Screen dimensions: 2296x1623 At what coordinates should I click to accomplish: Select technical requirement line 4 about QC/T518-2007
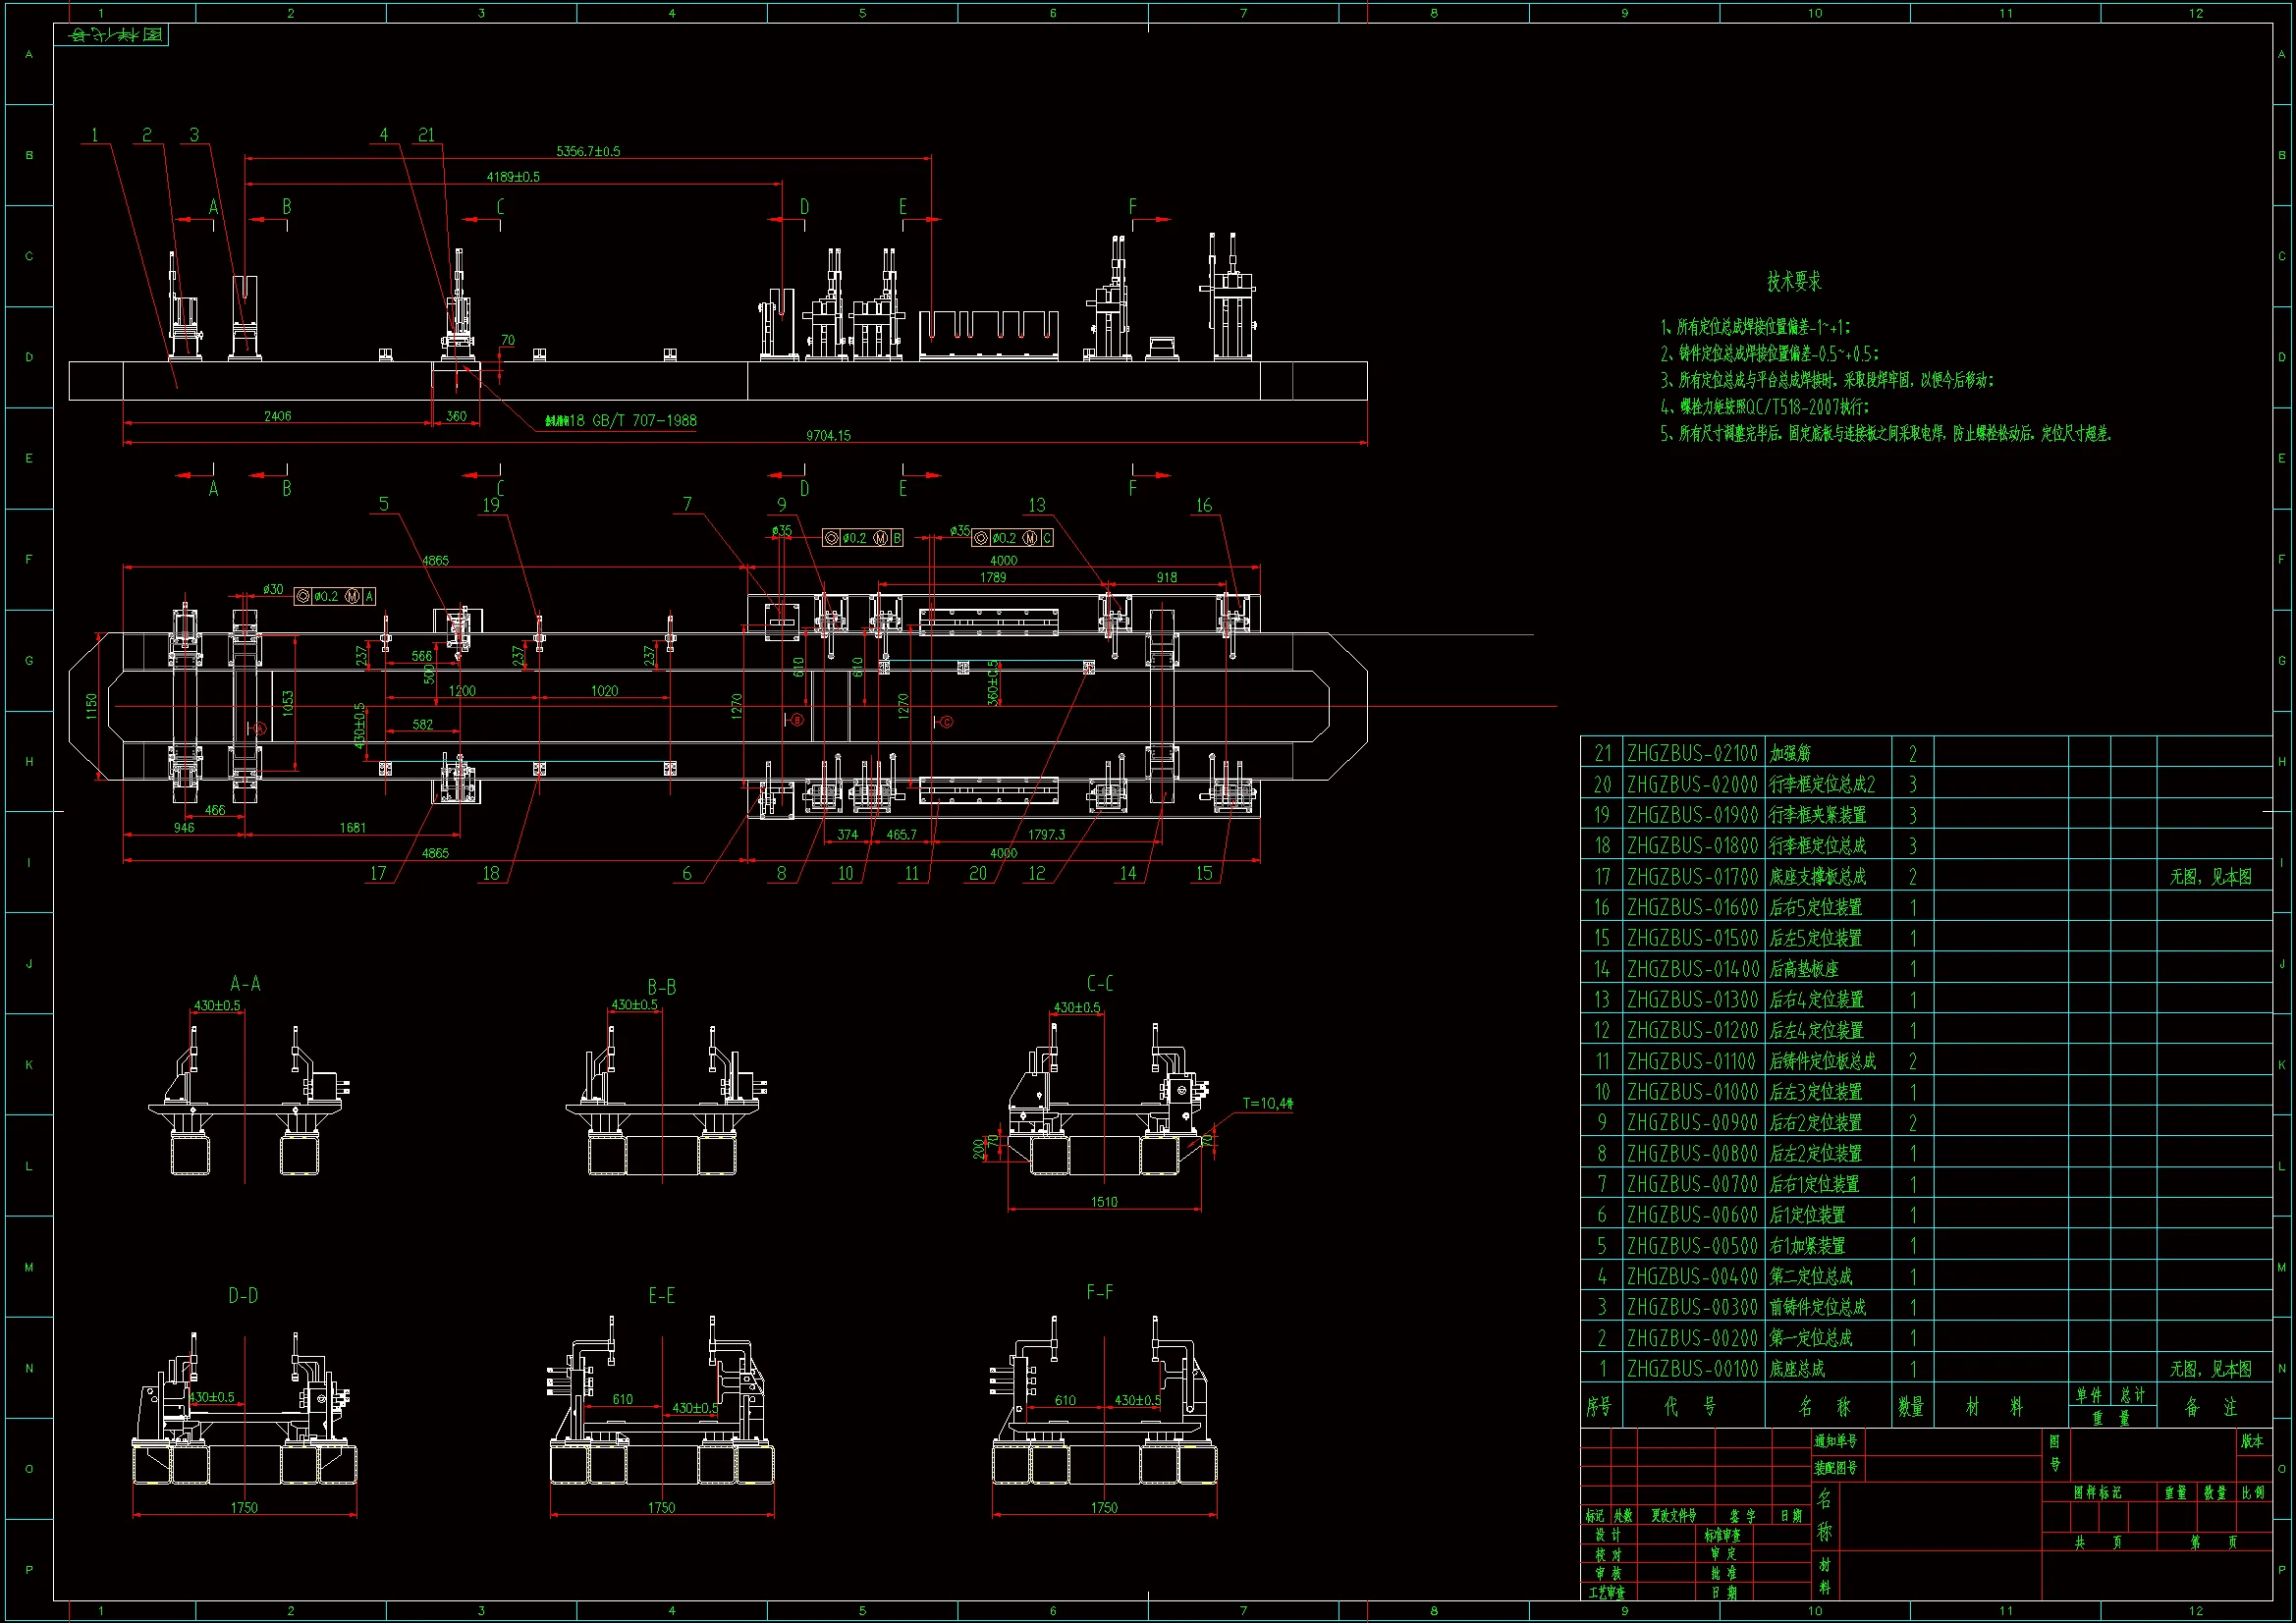pos(1765,407)
